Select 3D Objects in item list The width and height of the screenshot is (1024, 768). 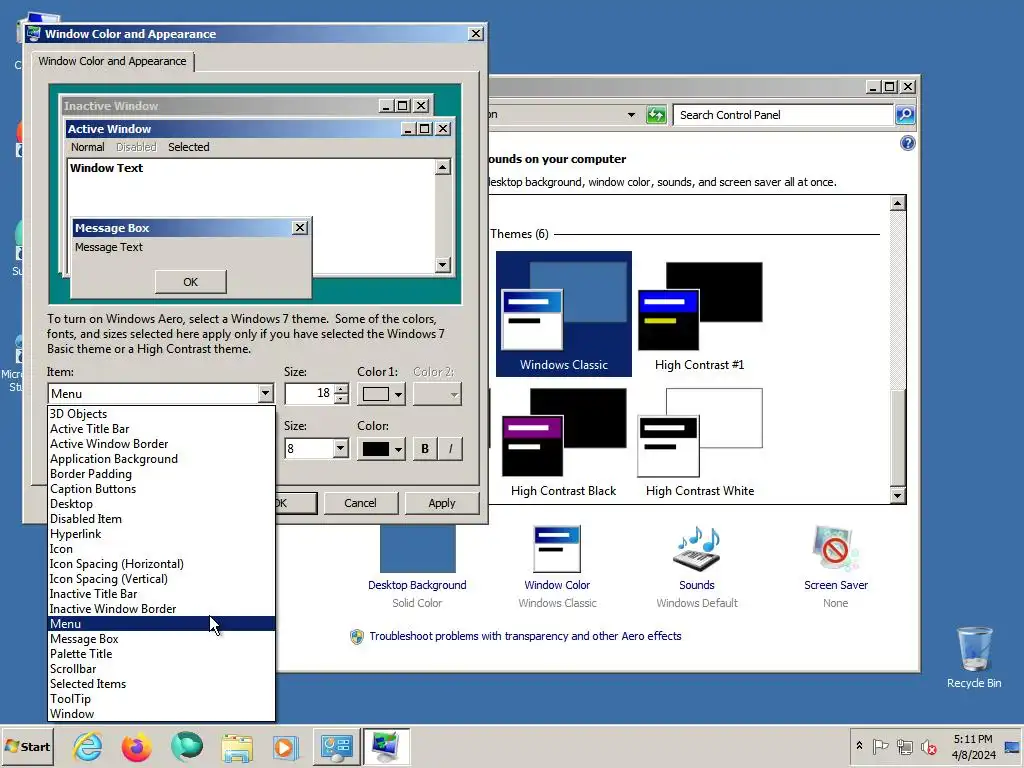[x=161, y=414]
